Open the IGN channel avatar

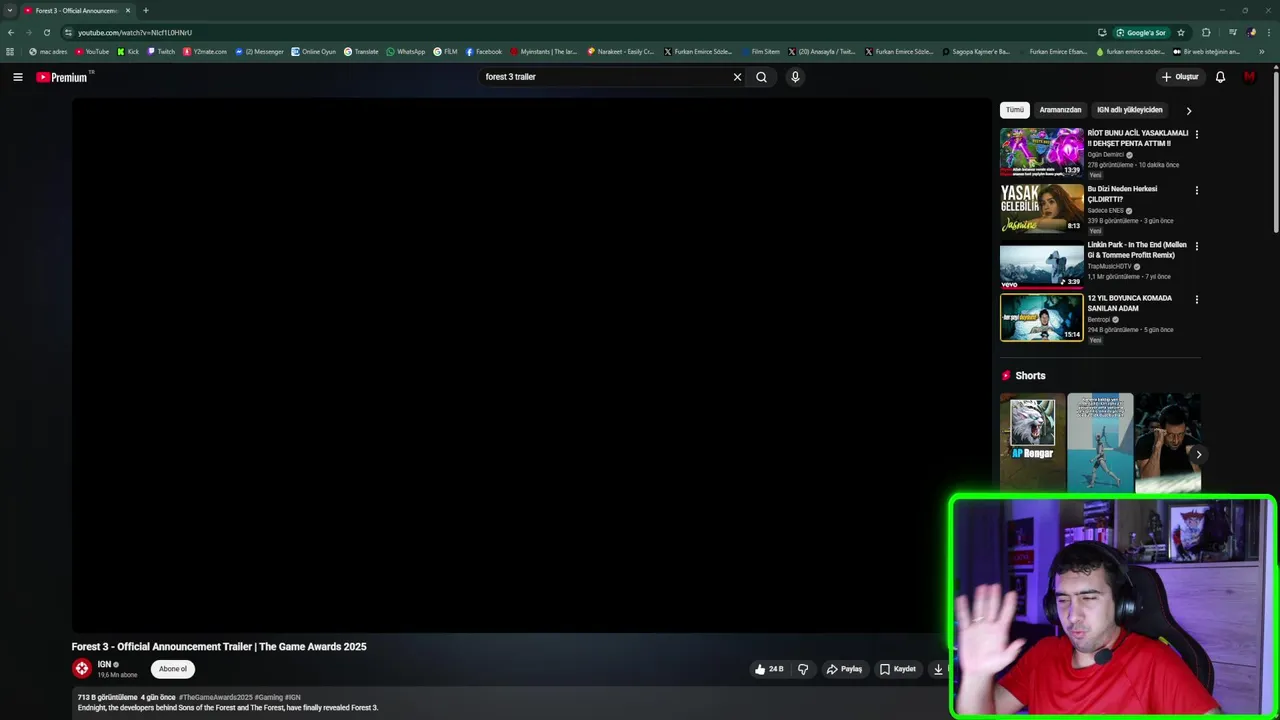tap(82, 668)
